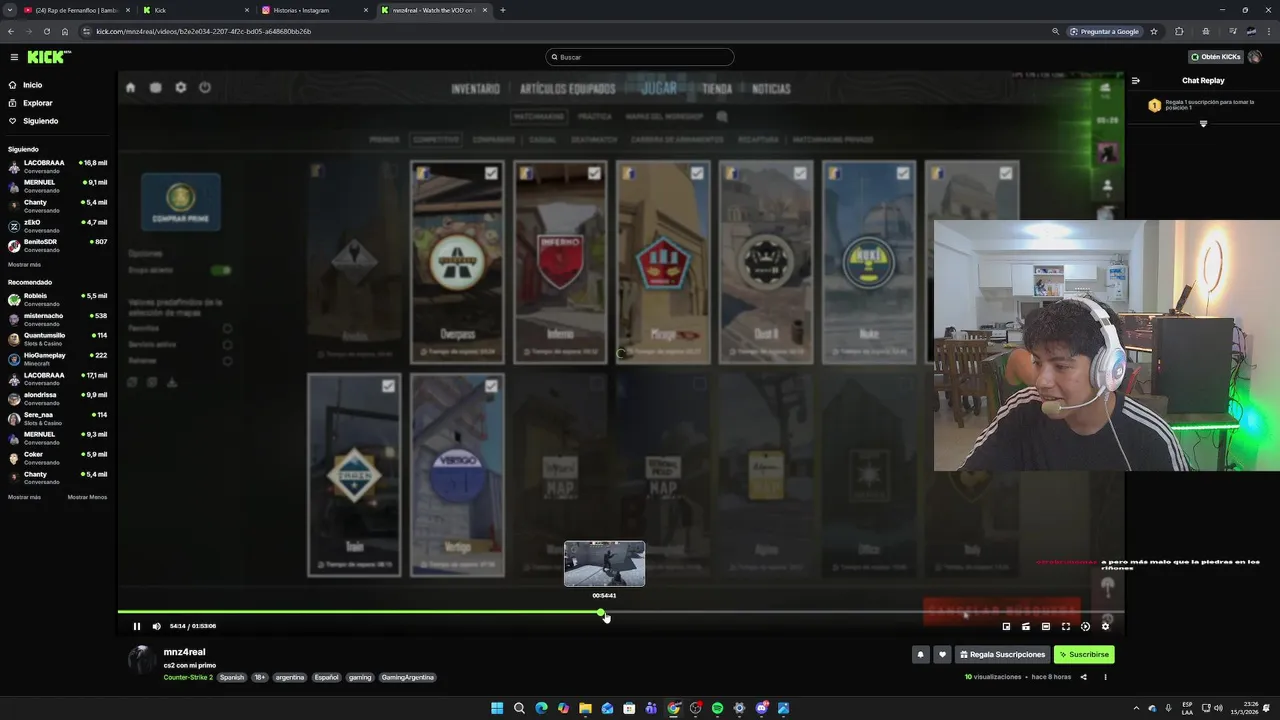Open BenitoSDR channel in the sidebar

(x=58, y=245)
